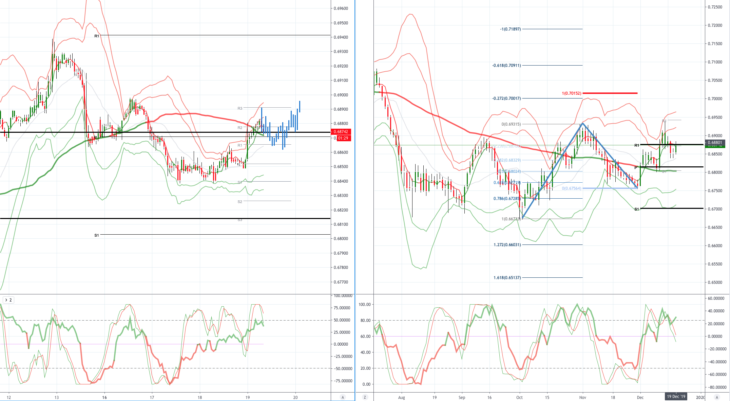Select the 1.272(0.66031) Fibonacci extension label
This screenshot has height=401, width=730.
coord(507,245)
